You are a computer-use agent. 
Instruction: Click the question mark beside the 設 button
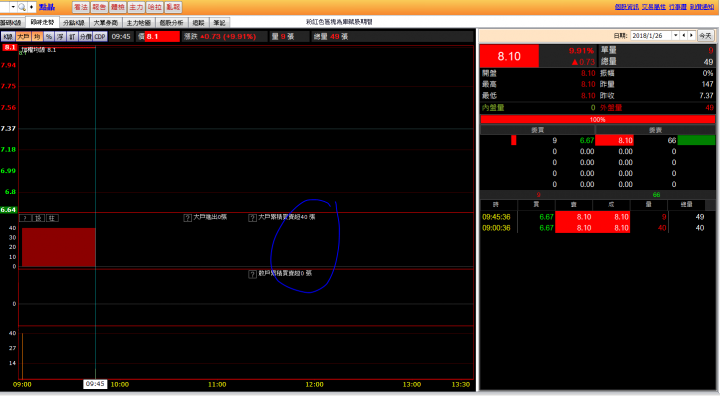click(25, 218)
